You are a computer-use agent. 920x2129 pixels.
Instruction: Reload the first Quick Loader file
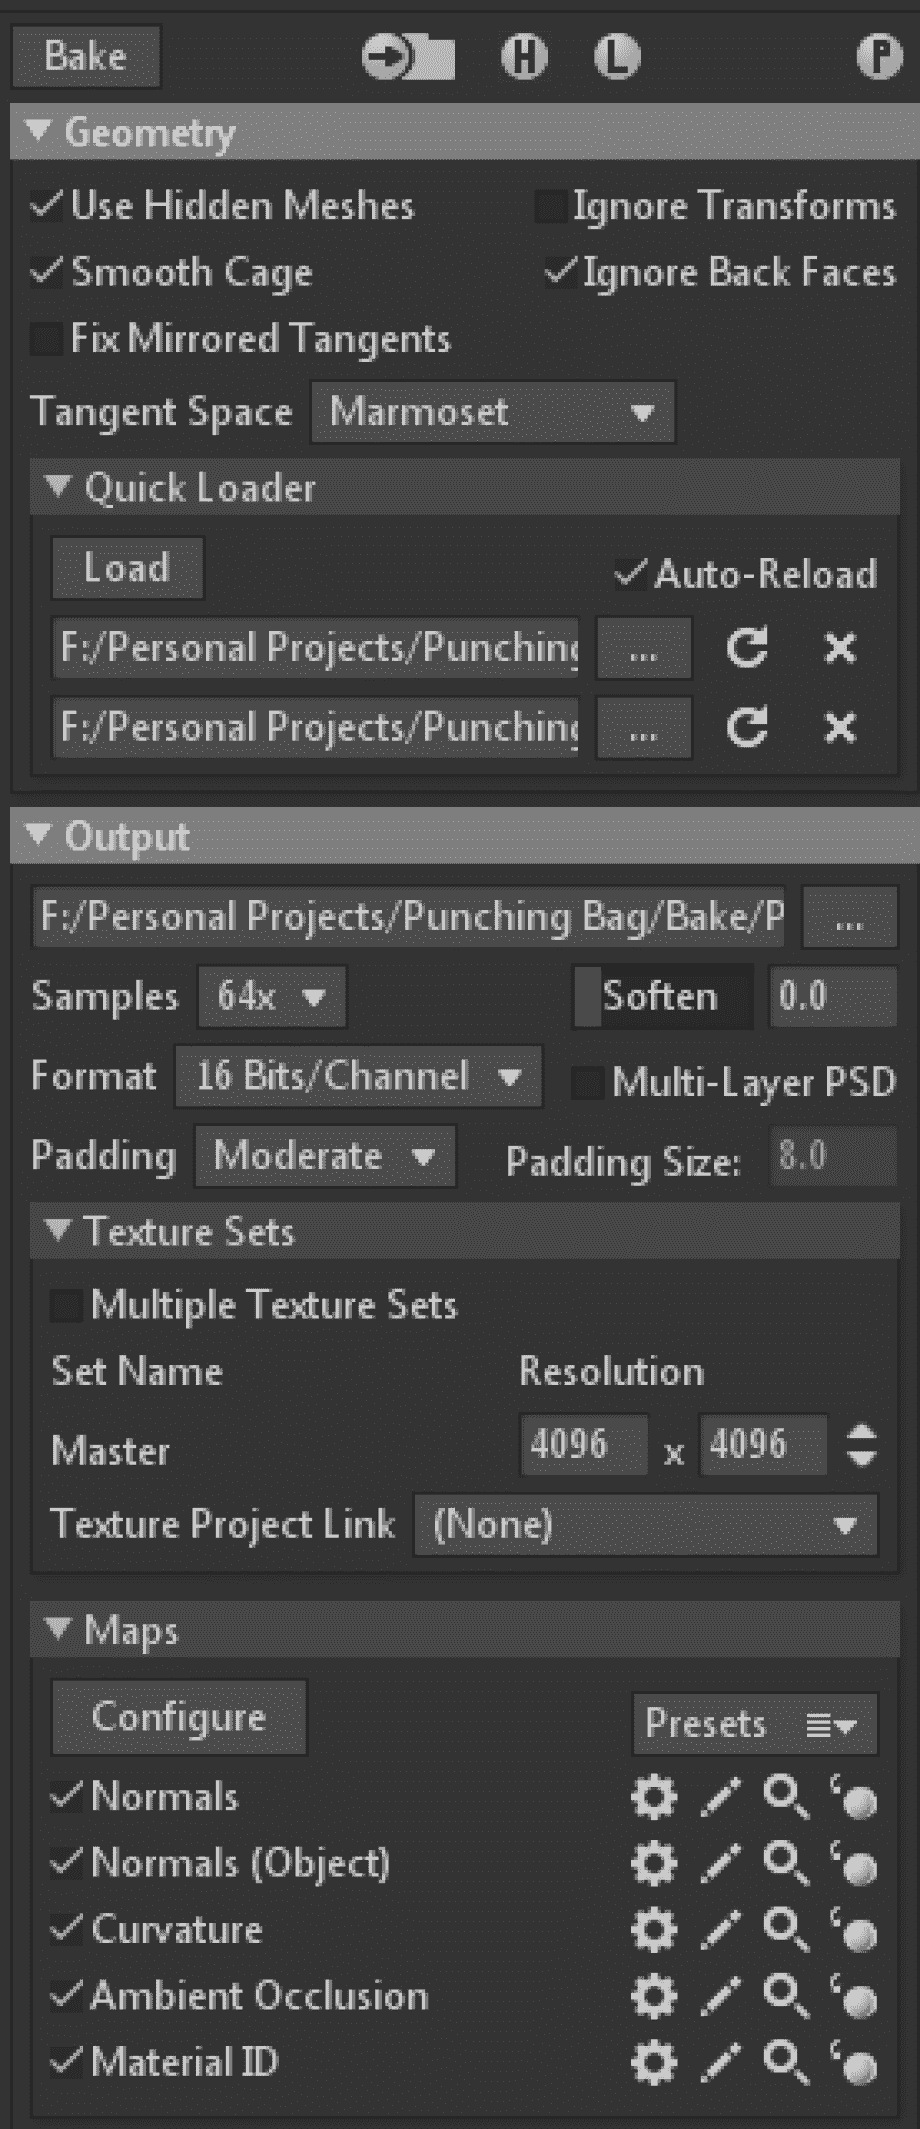pyautogui.click(x=747, y=648)
